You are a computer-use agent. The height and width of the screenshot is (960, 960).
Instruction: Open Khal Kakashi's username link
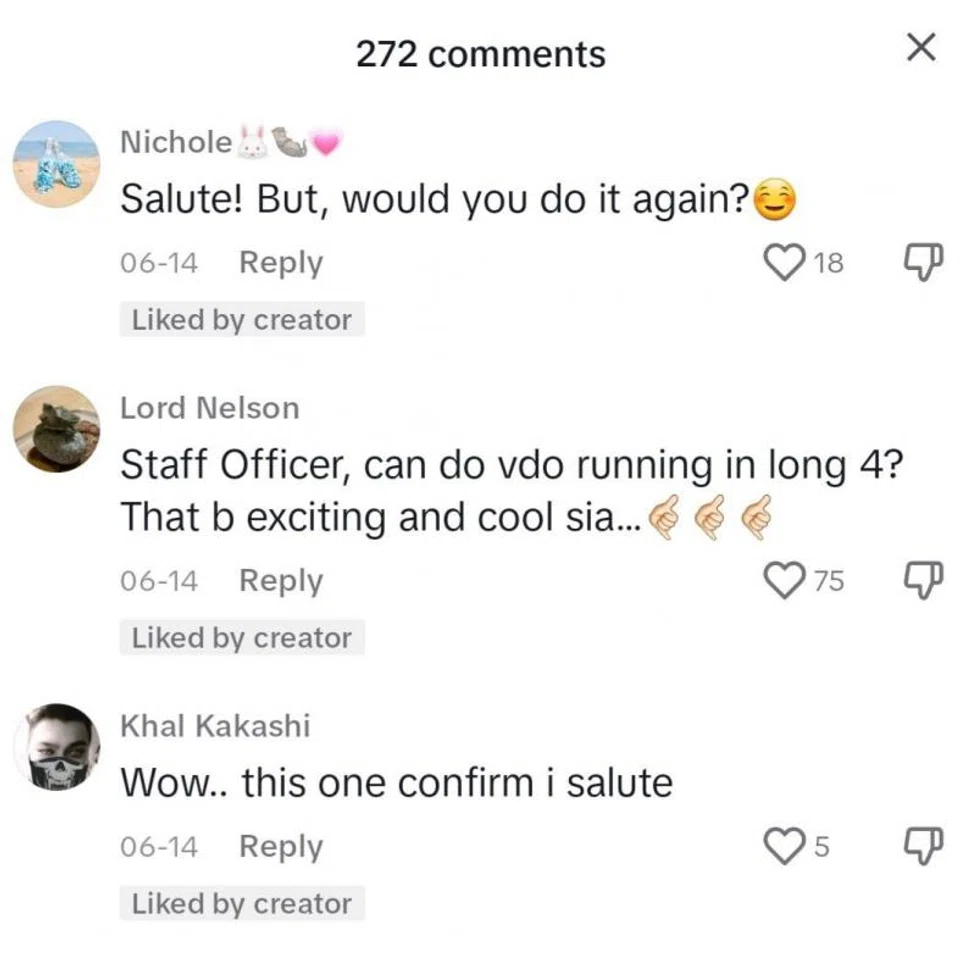pyautogui.click(x=215, y=726)
